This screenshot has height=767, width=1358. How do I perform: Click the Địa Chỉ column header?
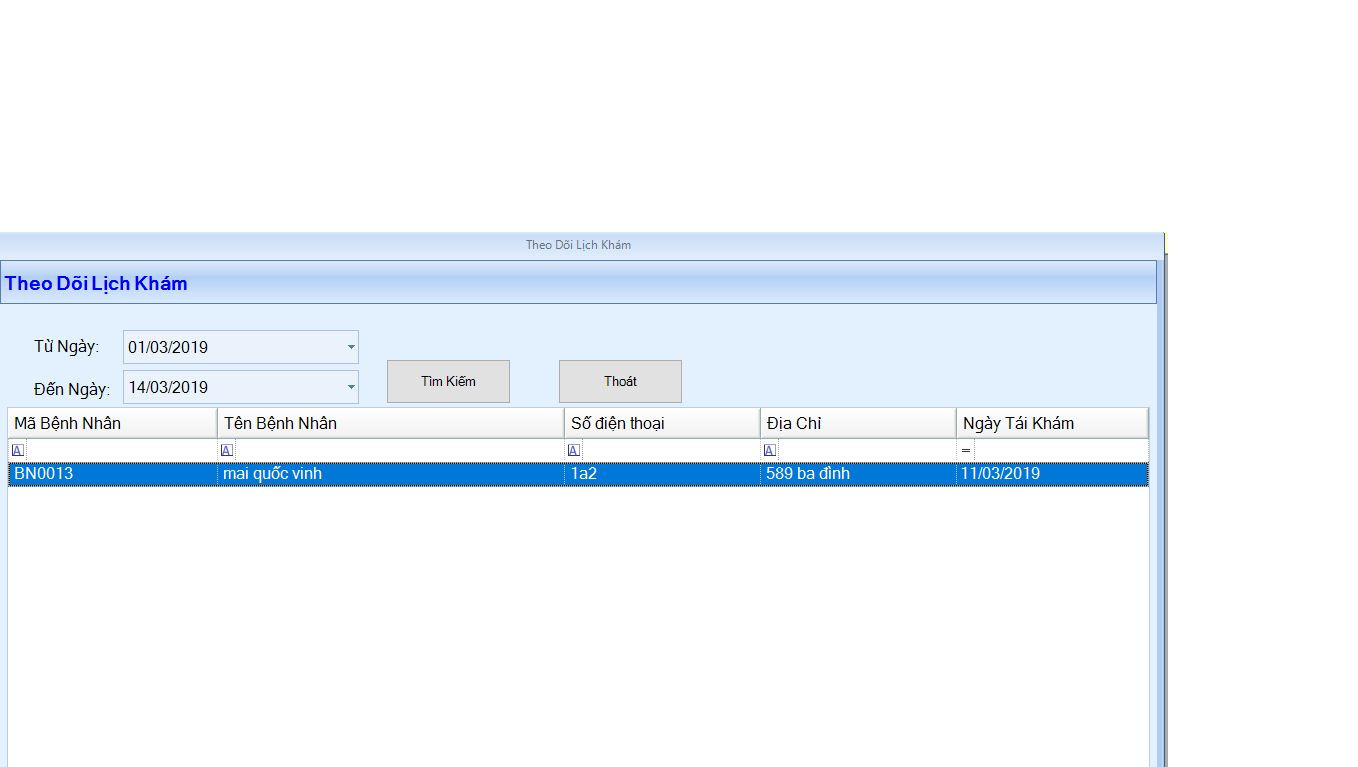coord(857,424)
